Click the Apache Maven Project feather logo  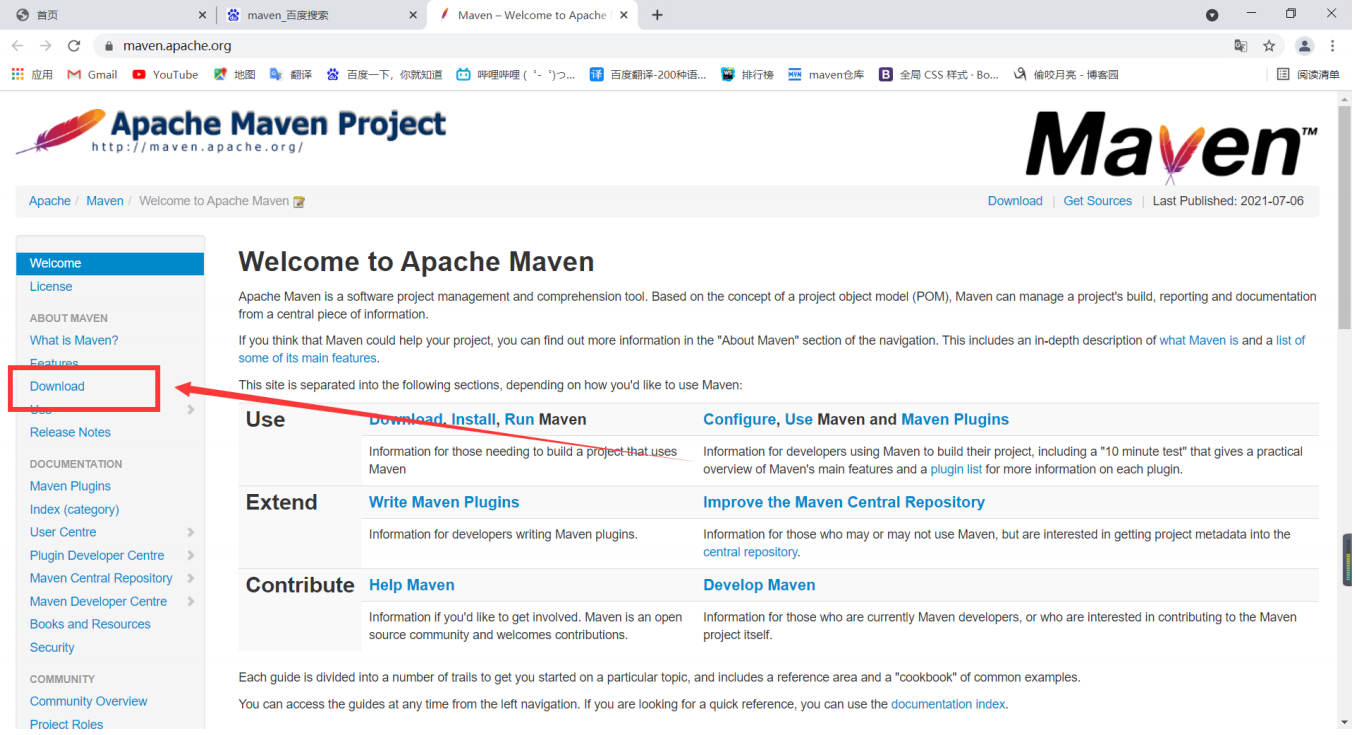pyautogui.click(x=231, y=131)
